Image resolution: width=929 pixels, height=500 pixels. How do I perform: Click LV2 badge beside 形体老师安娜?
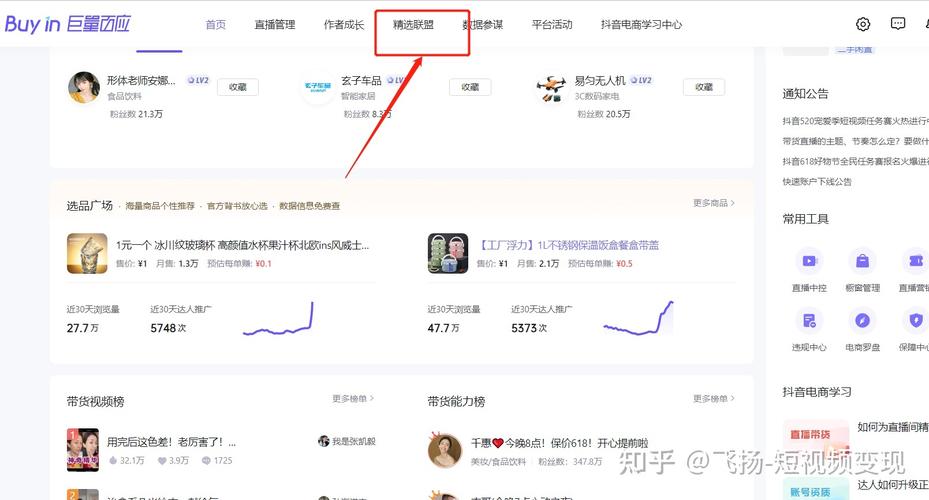click(198, 81)
